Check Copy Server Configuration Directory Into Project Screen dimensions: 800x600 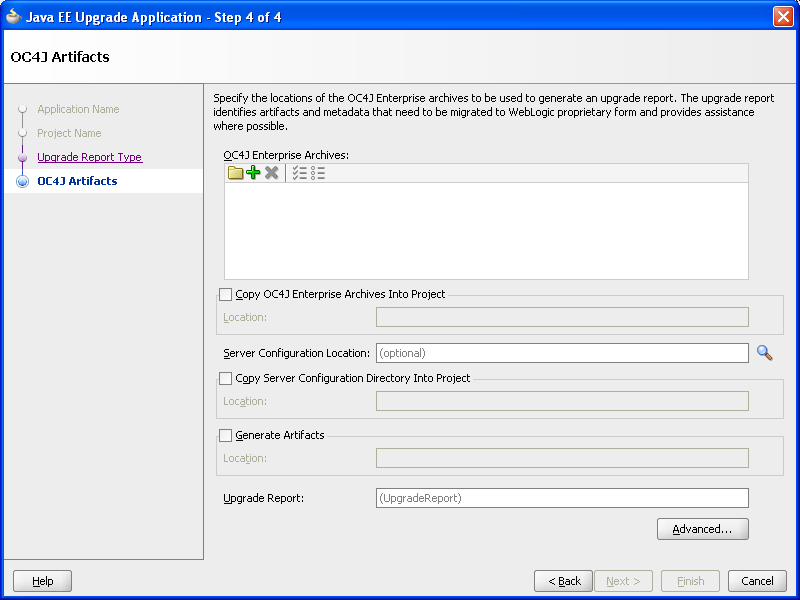225,379
